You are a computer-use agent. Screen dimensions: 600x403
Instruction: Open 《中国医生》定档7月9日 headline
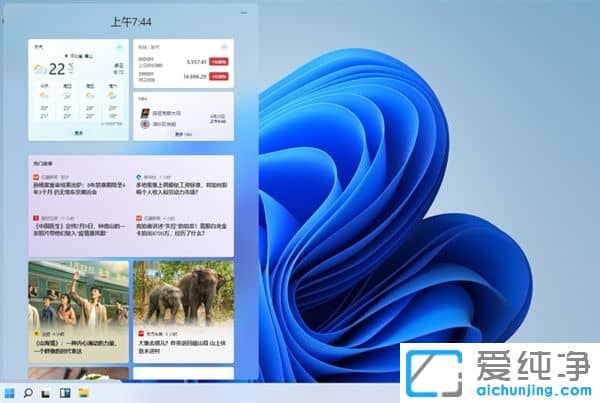tap(79, 229)
